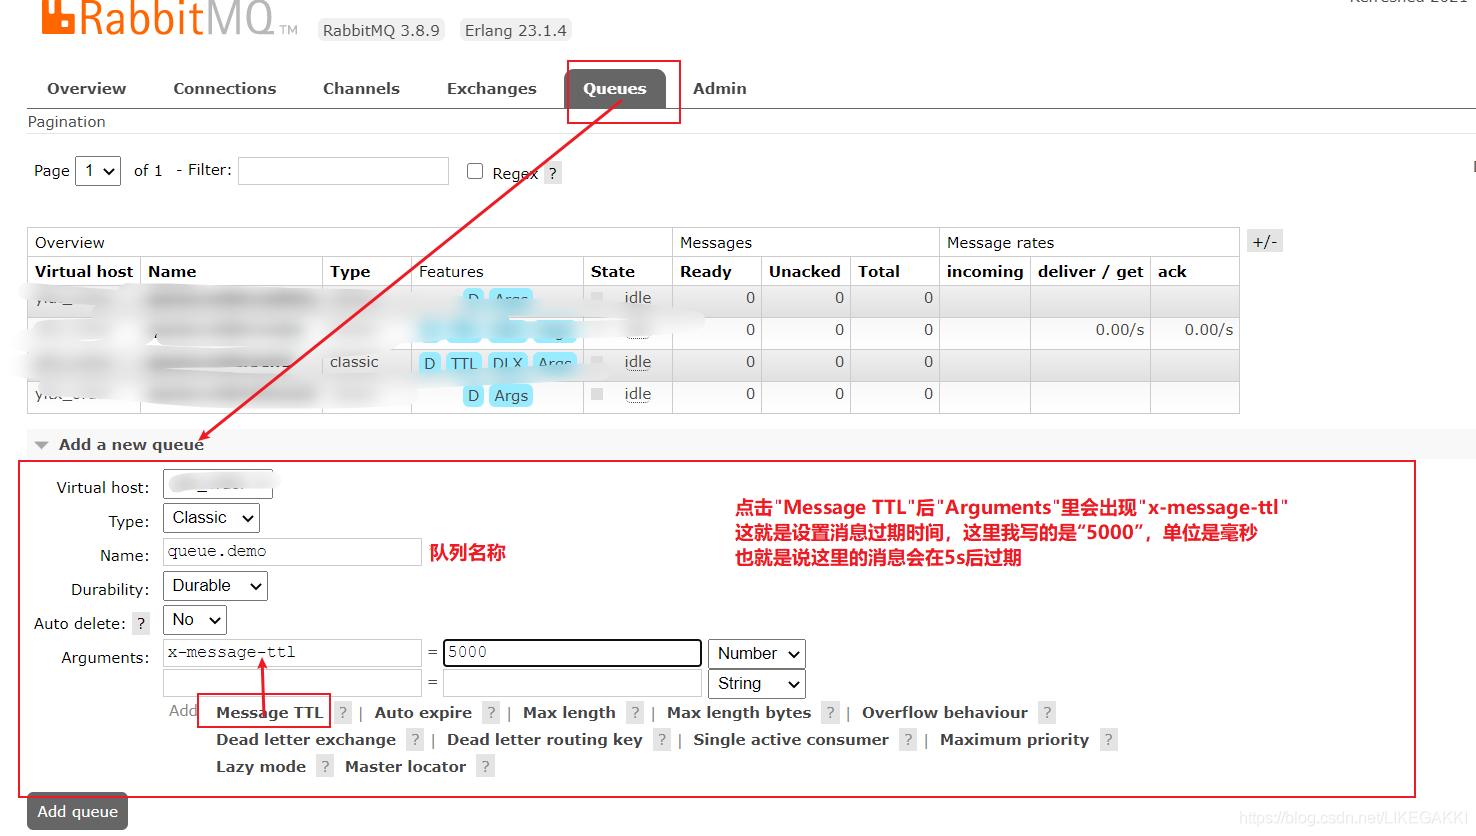Open the argument type dropdown showing Number
The image size is (1476, 836).
pos(757,654)
